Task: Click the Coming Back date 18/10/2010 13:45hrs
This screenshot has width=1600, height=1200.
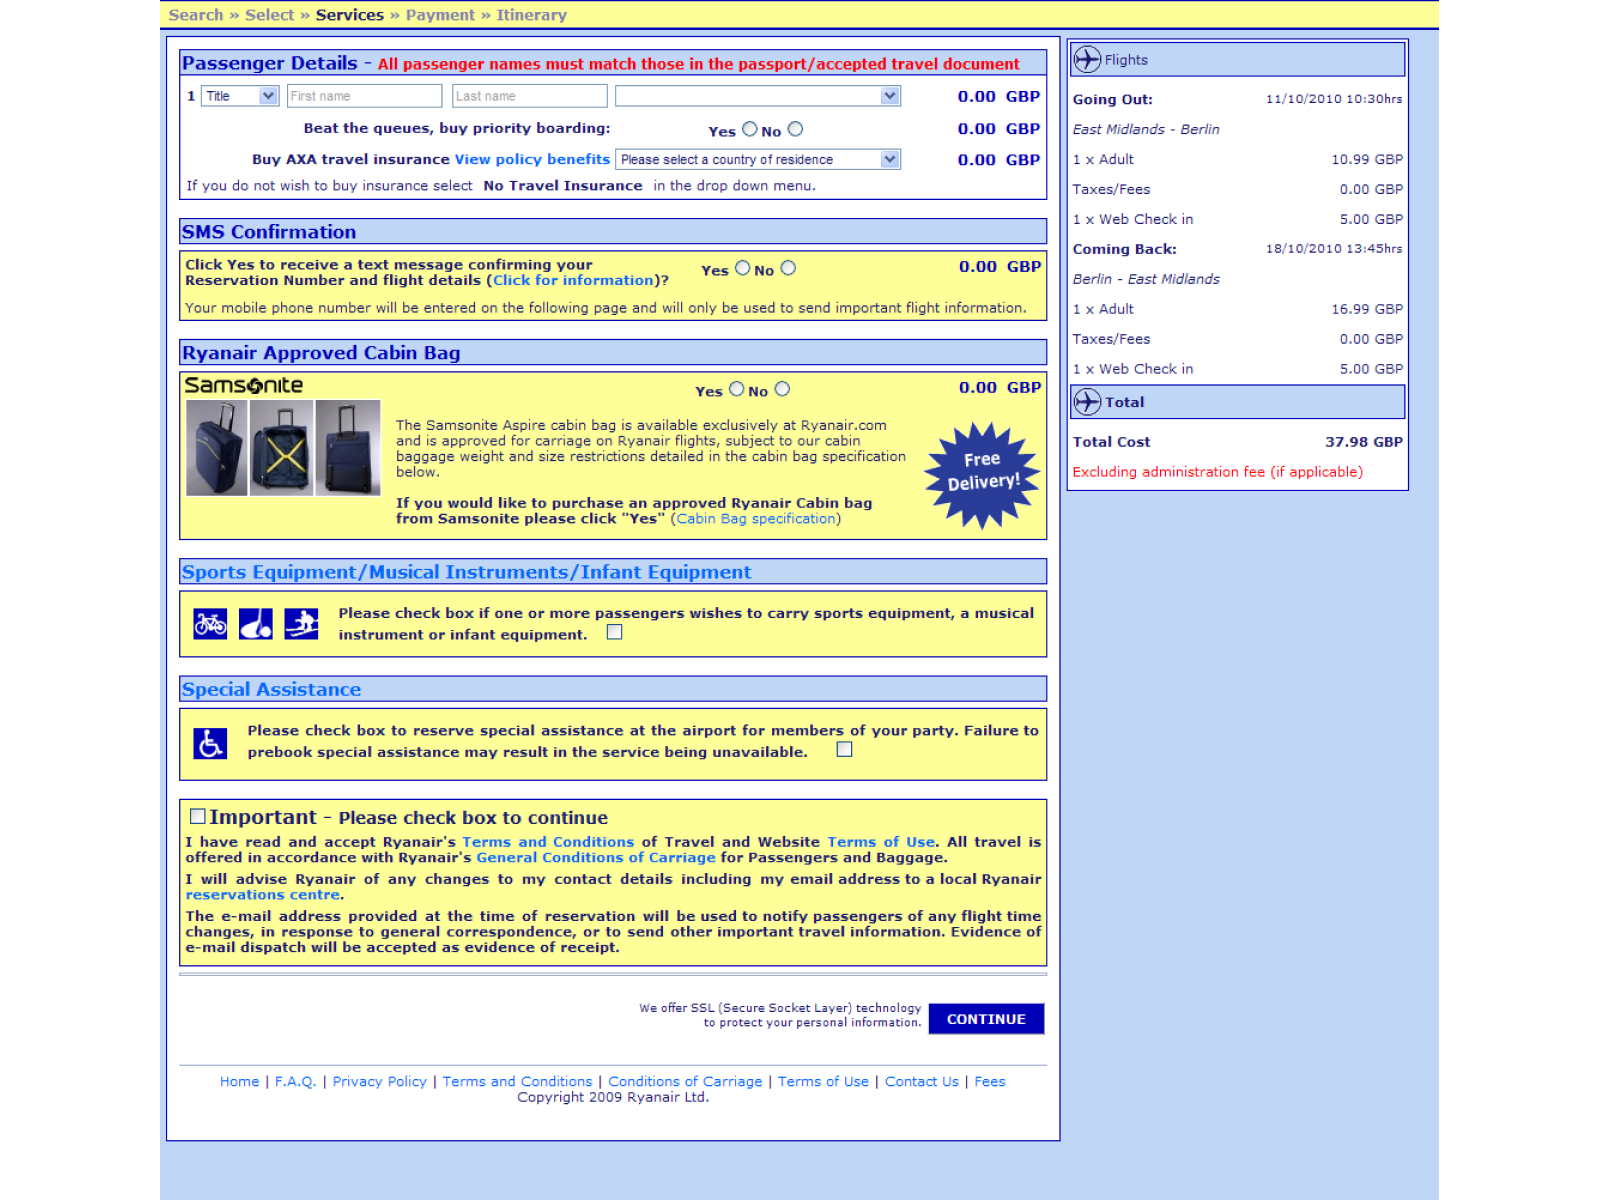Action: (1334, 249)
